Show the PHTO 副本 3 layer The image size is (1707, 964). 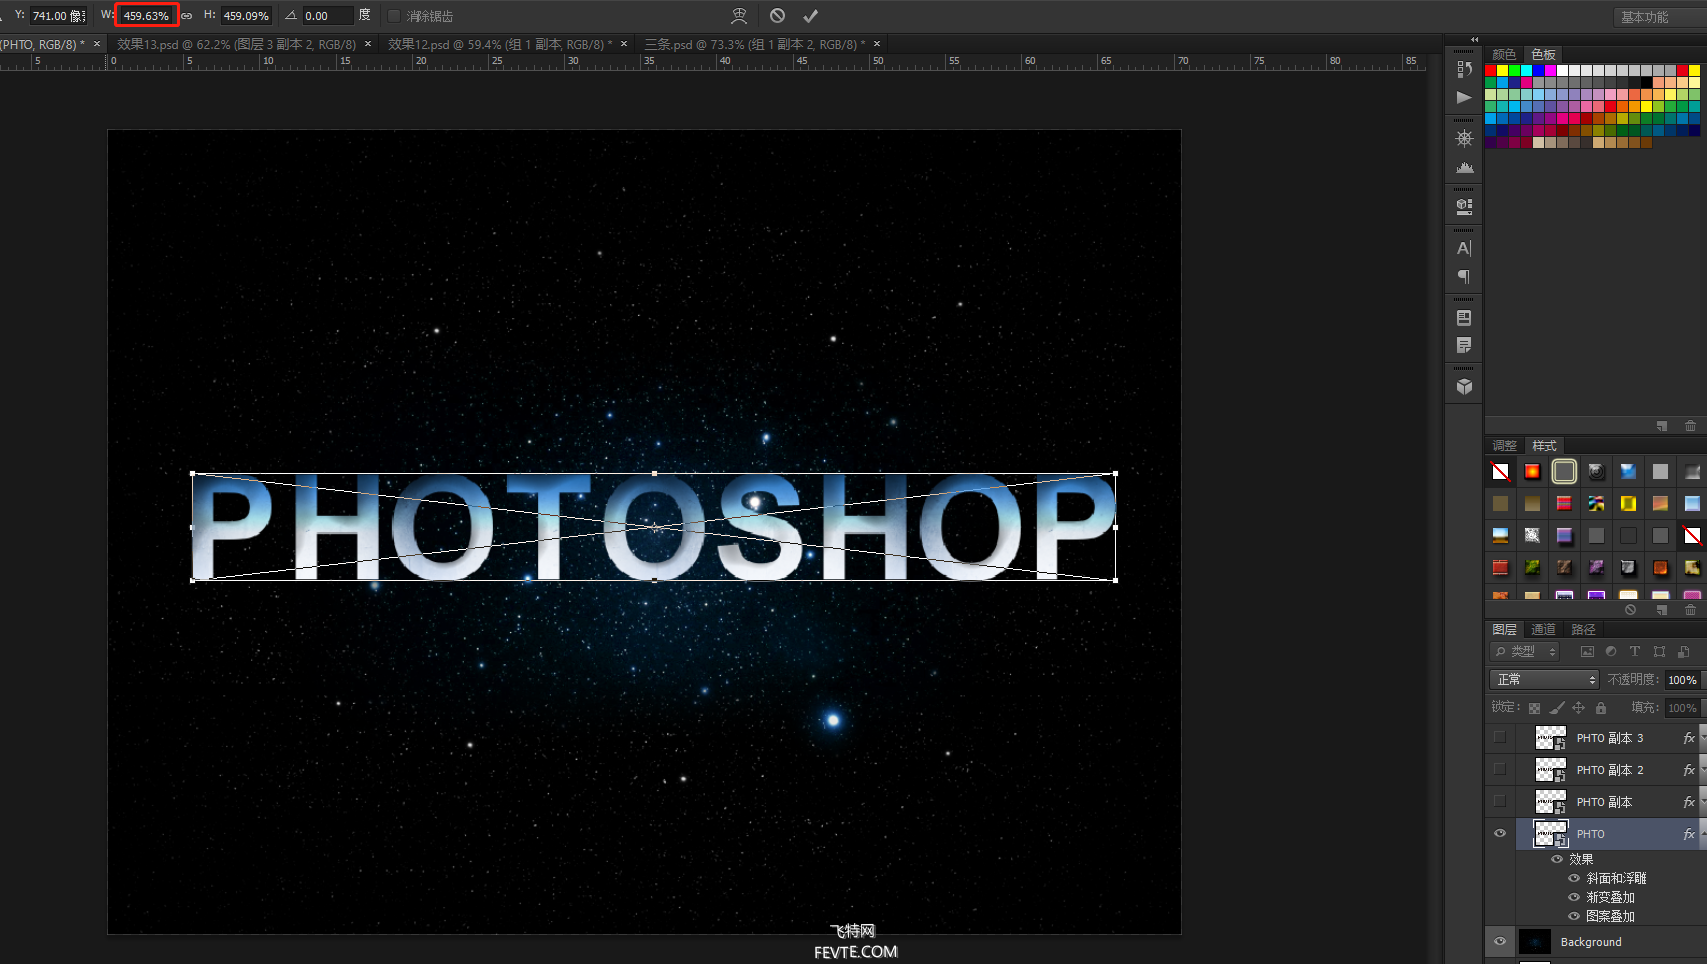1499,738
